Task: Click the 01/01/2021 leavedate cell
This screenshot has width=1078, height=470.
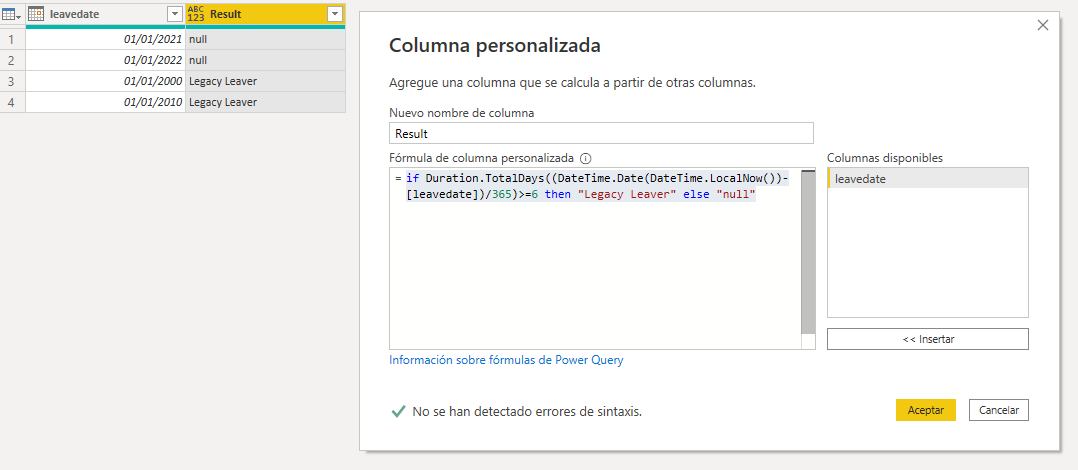Action: (x=105, y=40)
